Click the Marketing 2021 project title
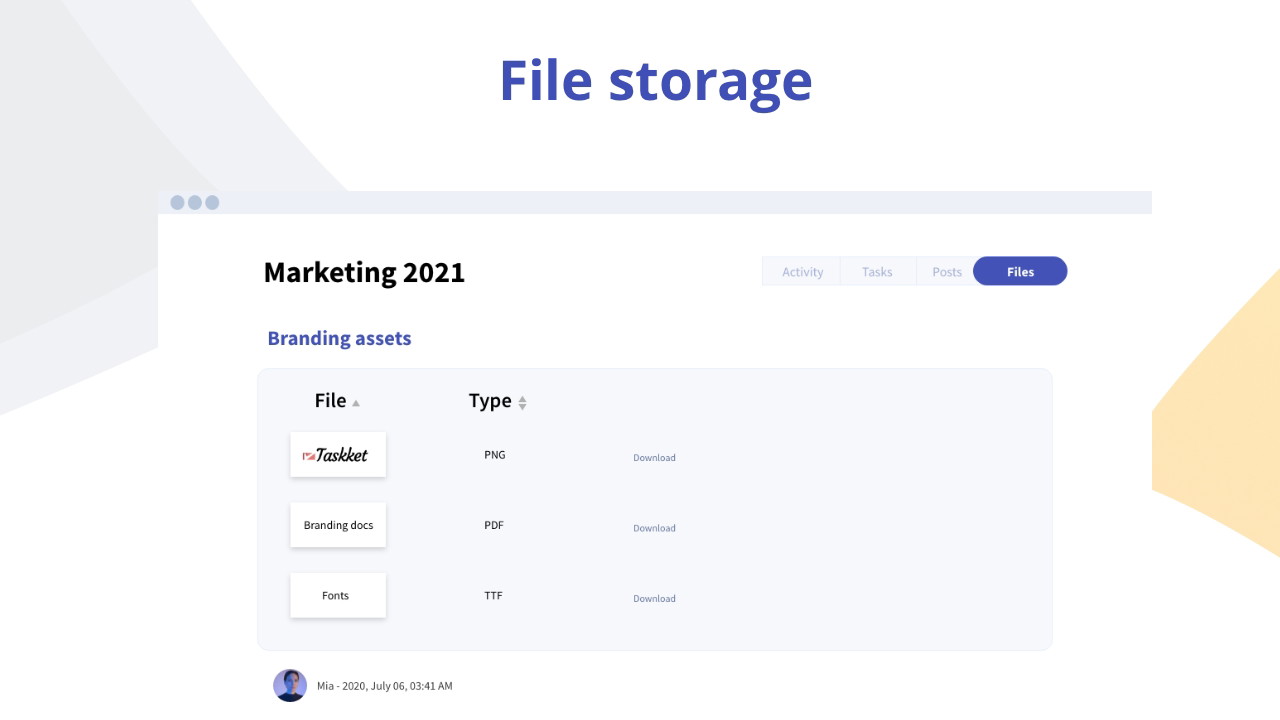This screenshot has height=720, width=1280. [x=364, y=272]
